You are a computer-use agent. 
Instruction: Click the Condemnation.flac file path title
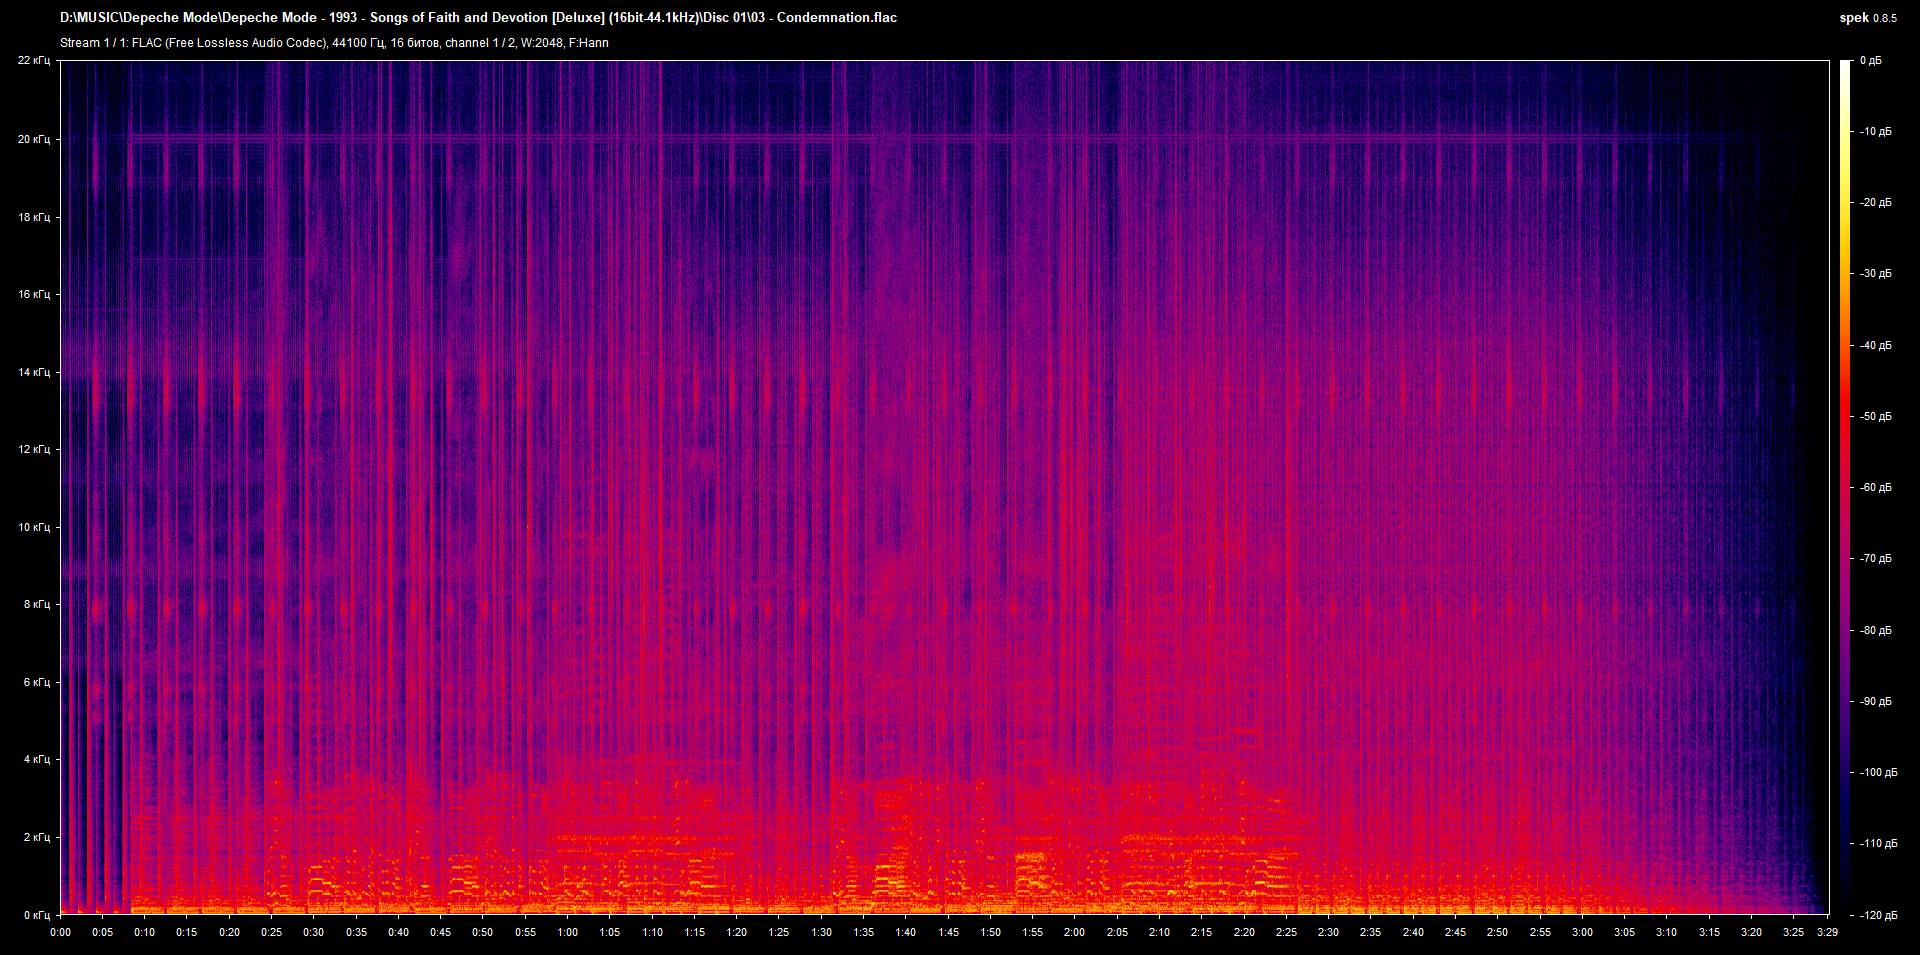[x=478, y=18]
